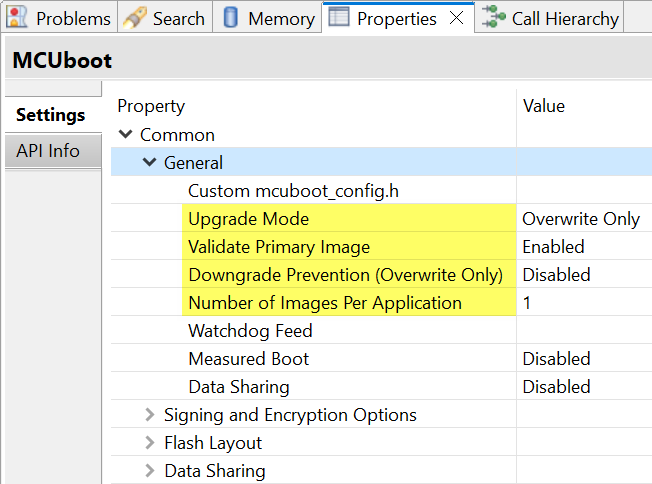Image resolution: width=652 pixels, height=484 pixels.
Task: Select Downgrade Prevention (Overwrite Only) property
Action: click(x=346, y=275)
